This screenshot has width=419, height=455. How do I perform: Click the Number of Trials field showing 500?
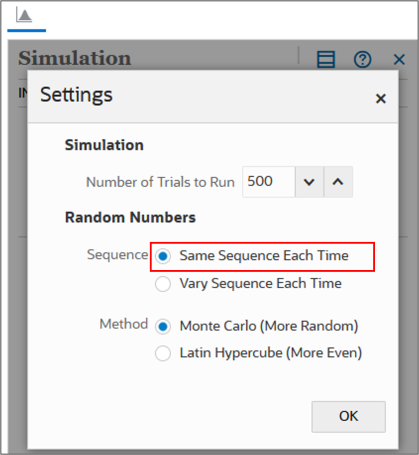269,182
